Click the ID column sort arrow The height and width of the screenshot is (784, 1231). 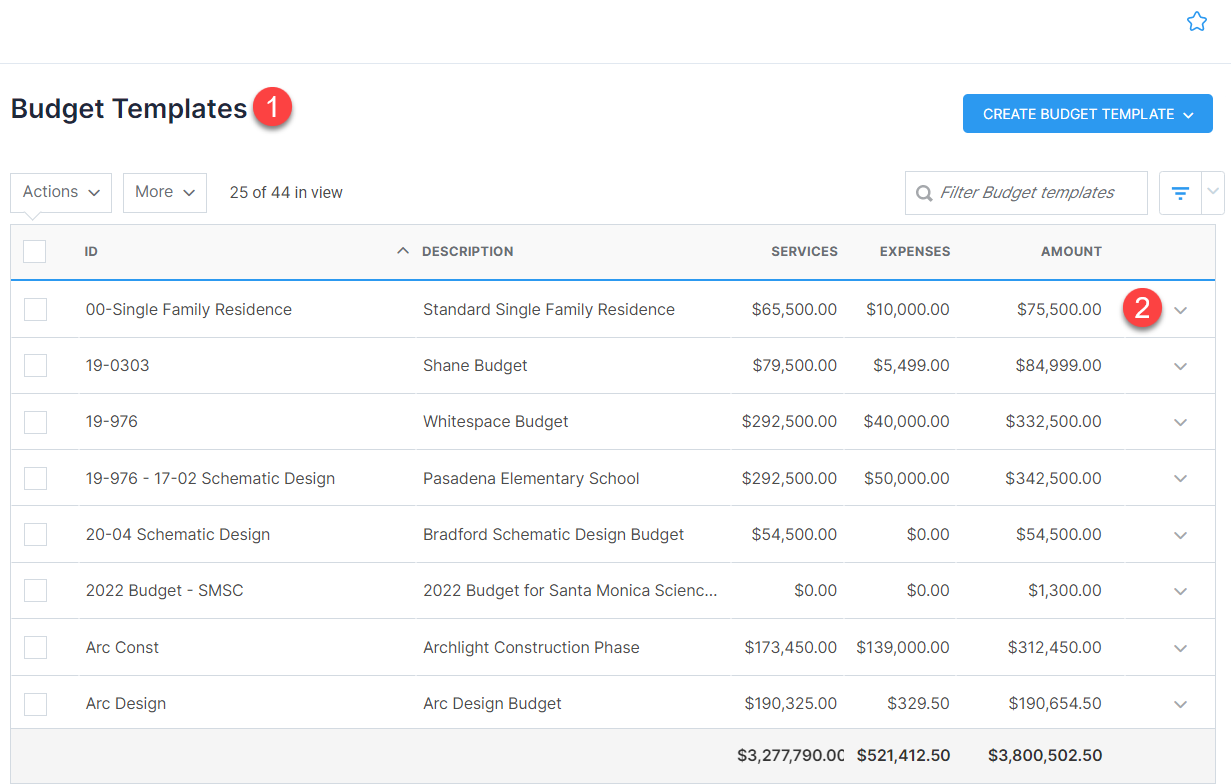coord(403,251)
